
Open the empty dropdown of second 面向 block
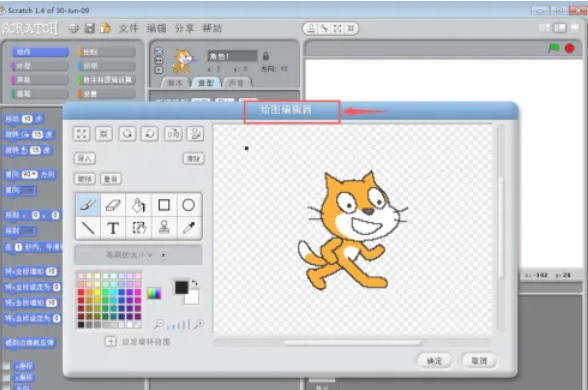pyautogui.click(x=28, y=190)
